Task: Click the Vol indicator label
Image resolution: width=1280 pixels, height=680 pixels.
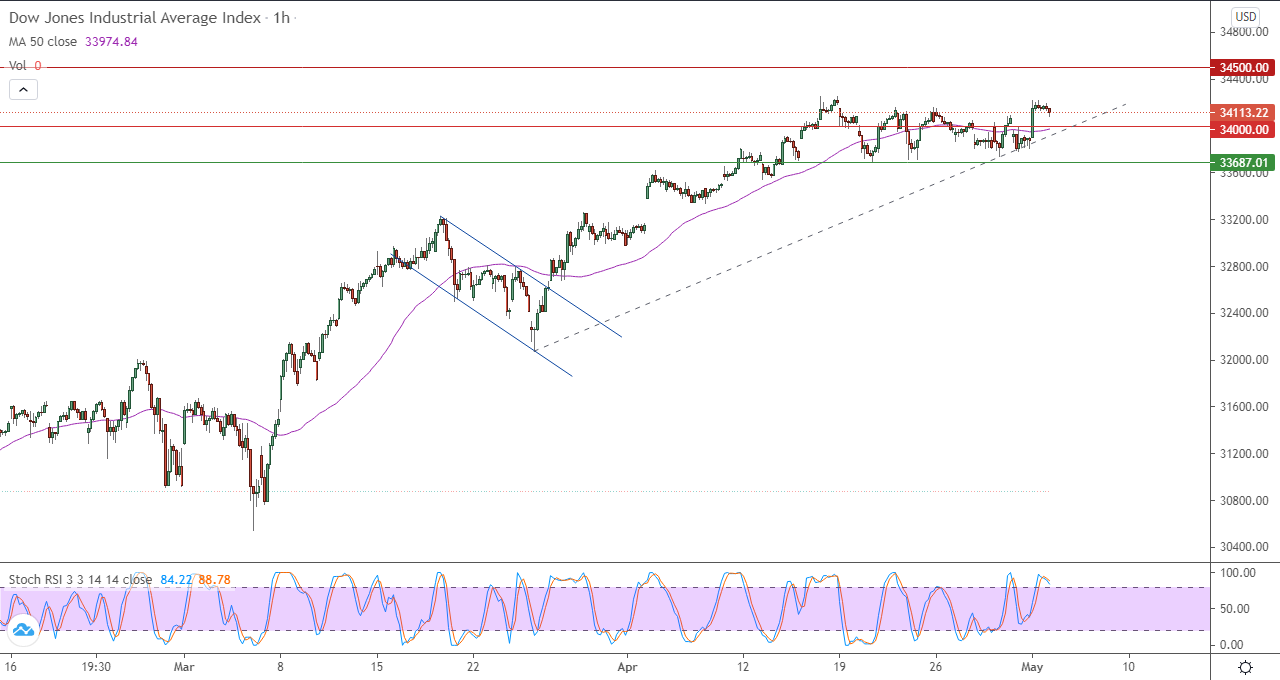Action: click(x=18, y=65)
